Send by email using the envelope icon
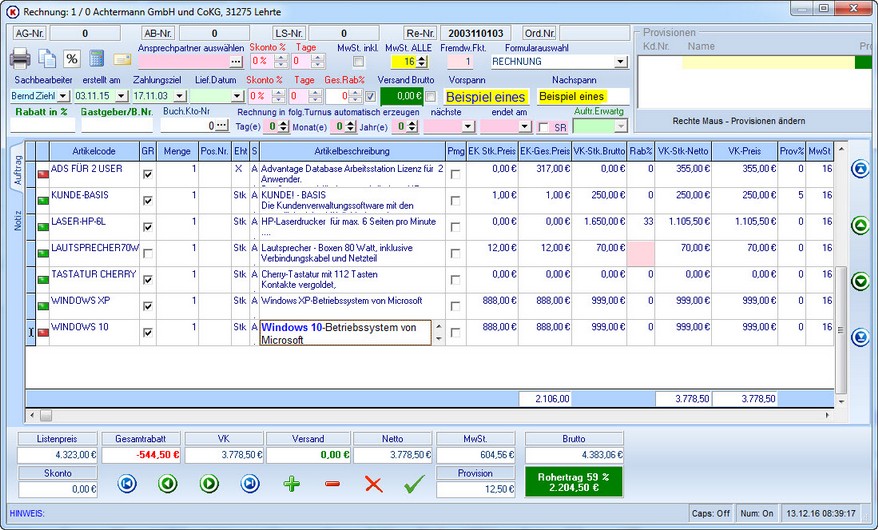 [x=122, y=59]
